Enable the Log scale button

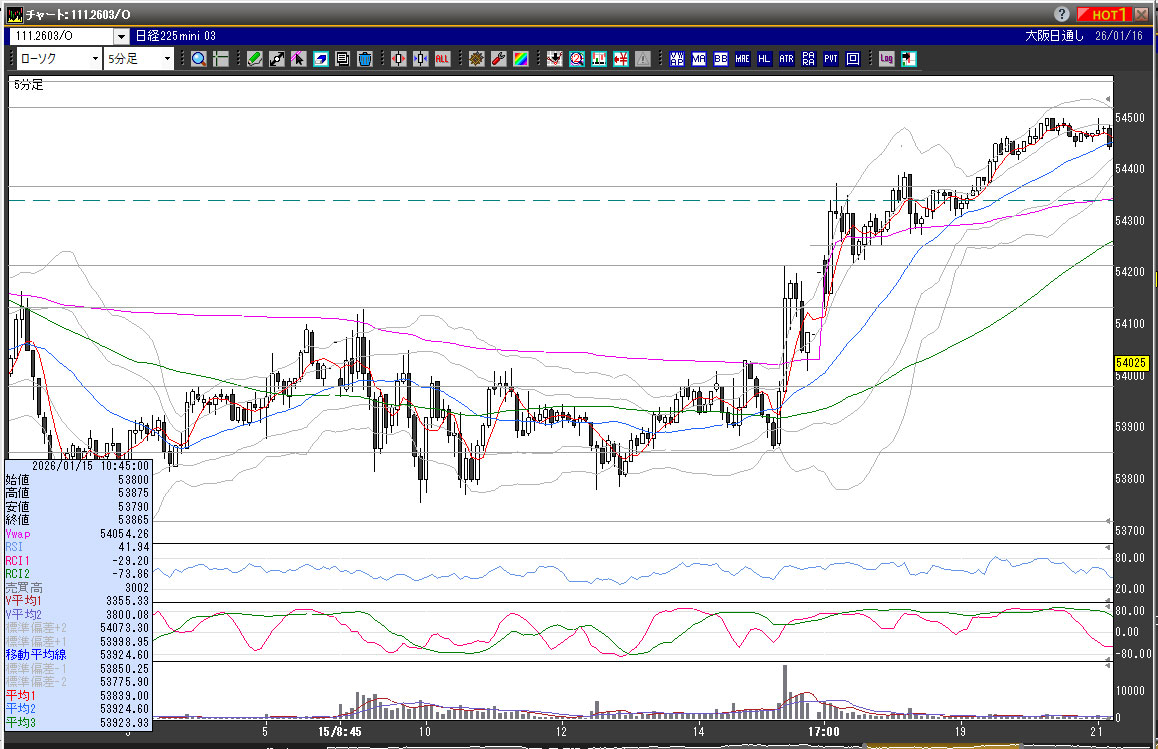[886, 59]
